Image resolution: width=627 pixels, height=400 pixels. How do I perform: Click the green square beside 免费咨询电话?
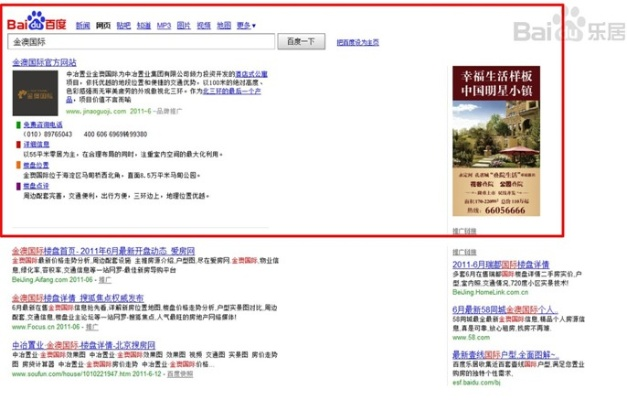coord(18,125)
